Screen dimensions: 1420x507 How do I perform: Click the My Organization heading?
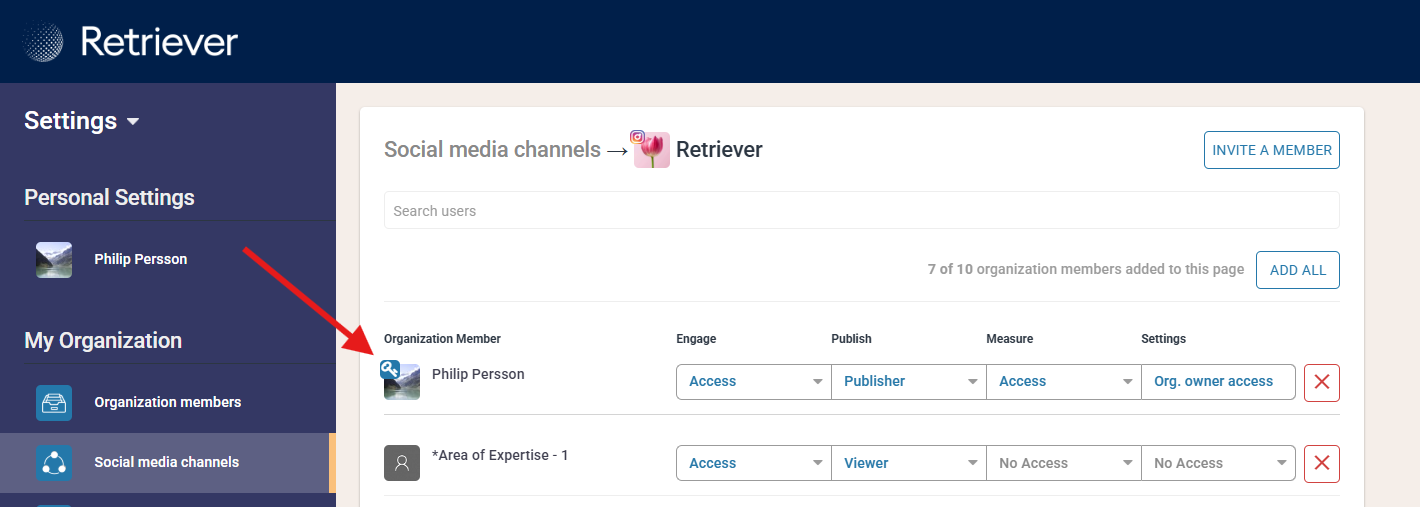pos(103,341)
